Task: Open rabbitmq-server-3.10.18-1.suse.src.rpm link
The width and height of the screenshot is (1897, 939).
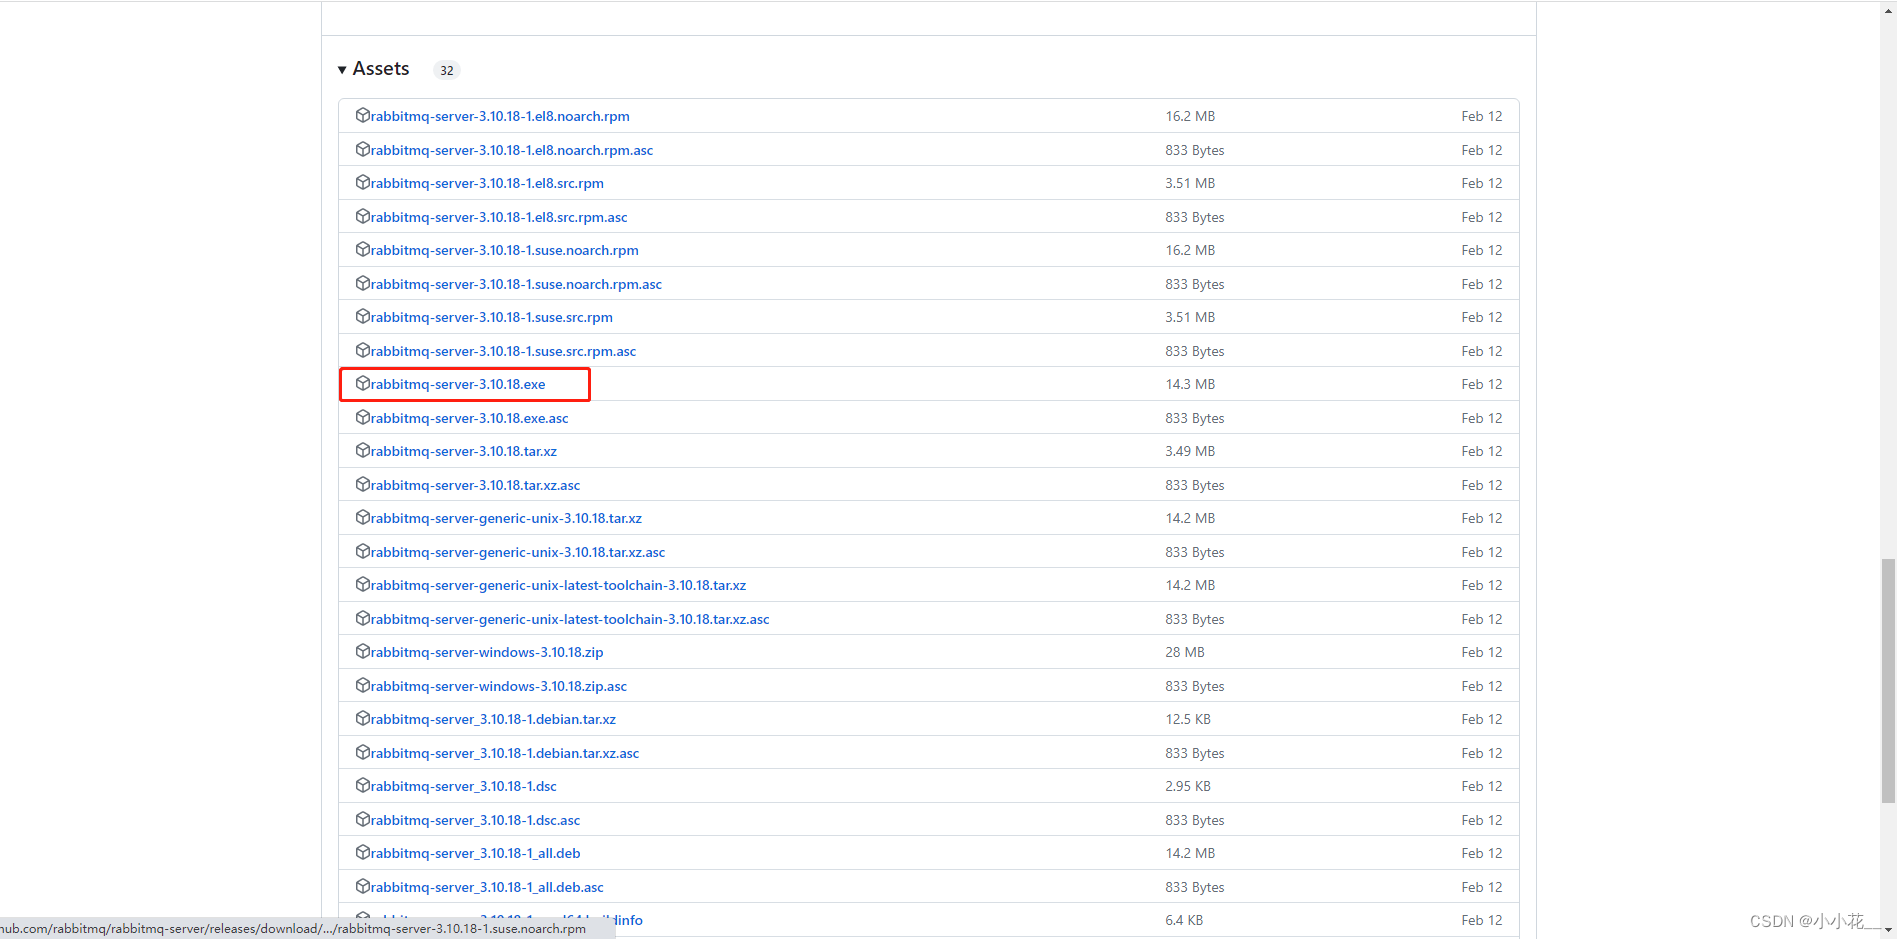Action: [492, 318]
